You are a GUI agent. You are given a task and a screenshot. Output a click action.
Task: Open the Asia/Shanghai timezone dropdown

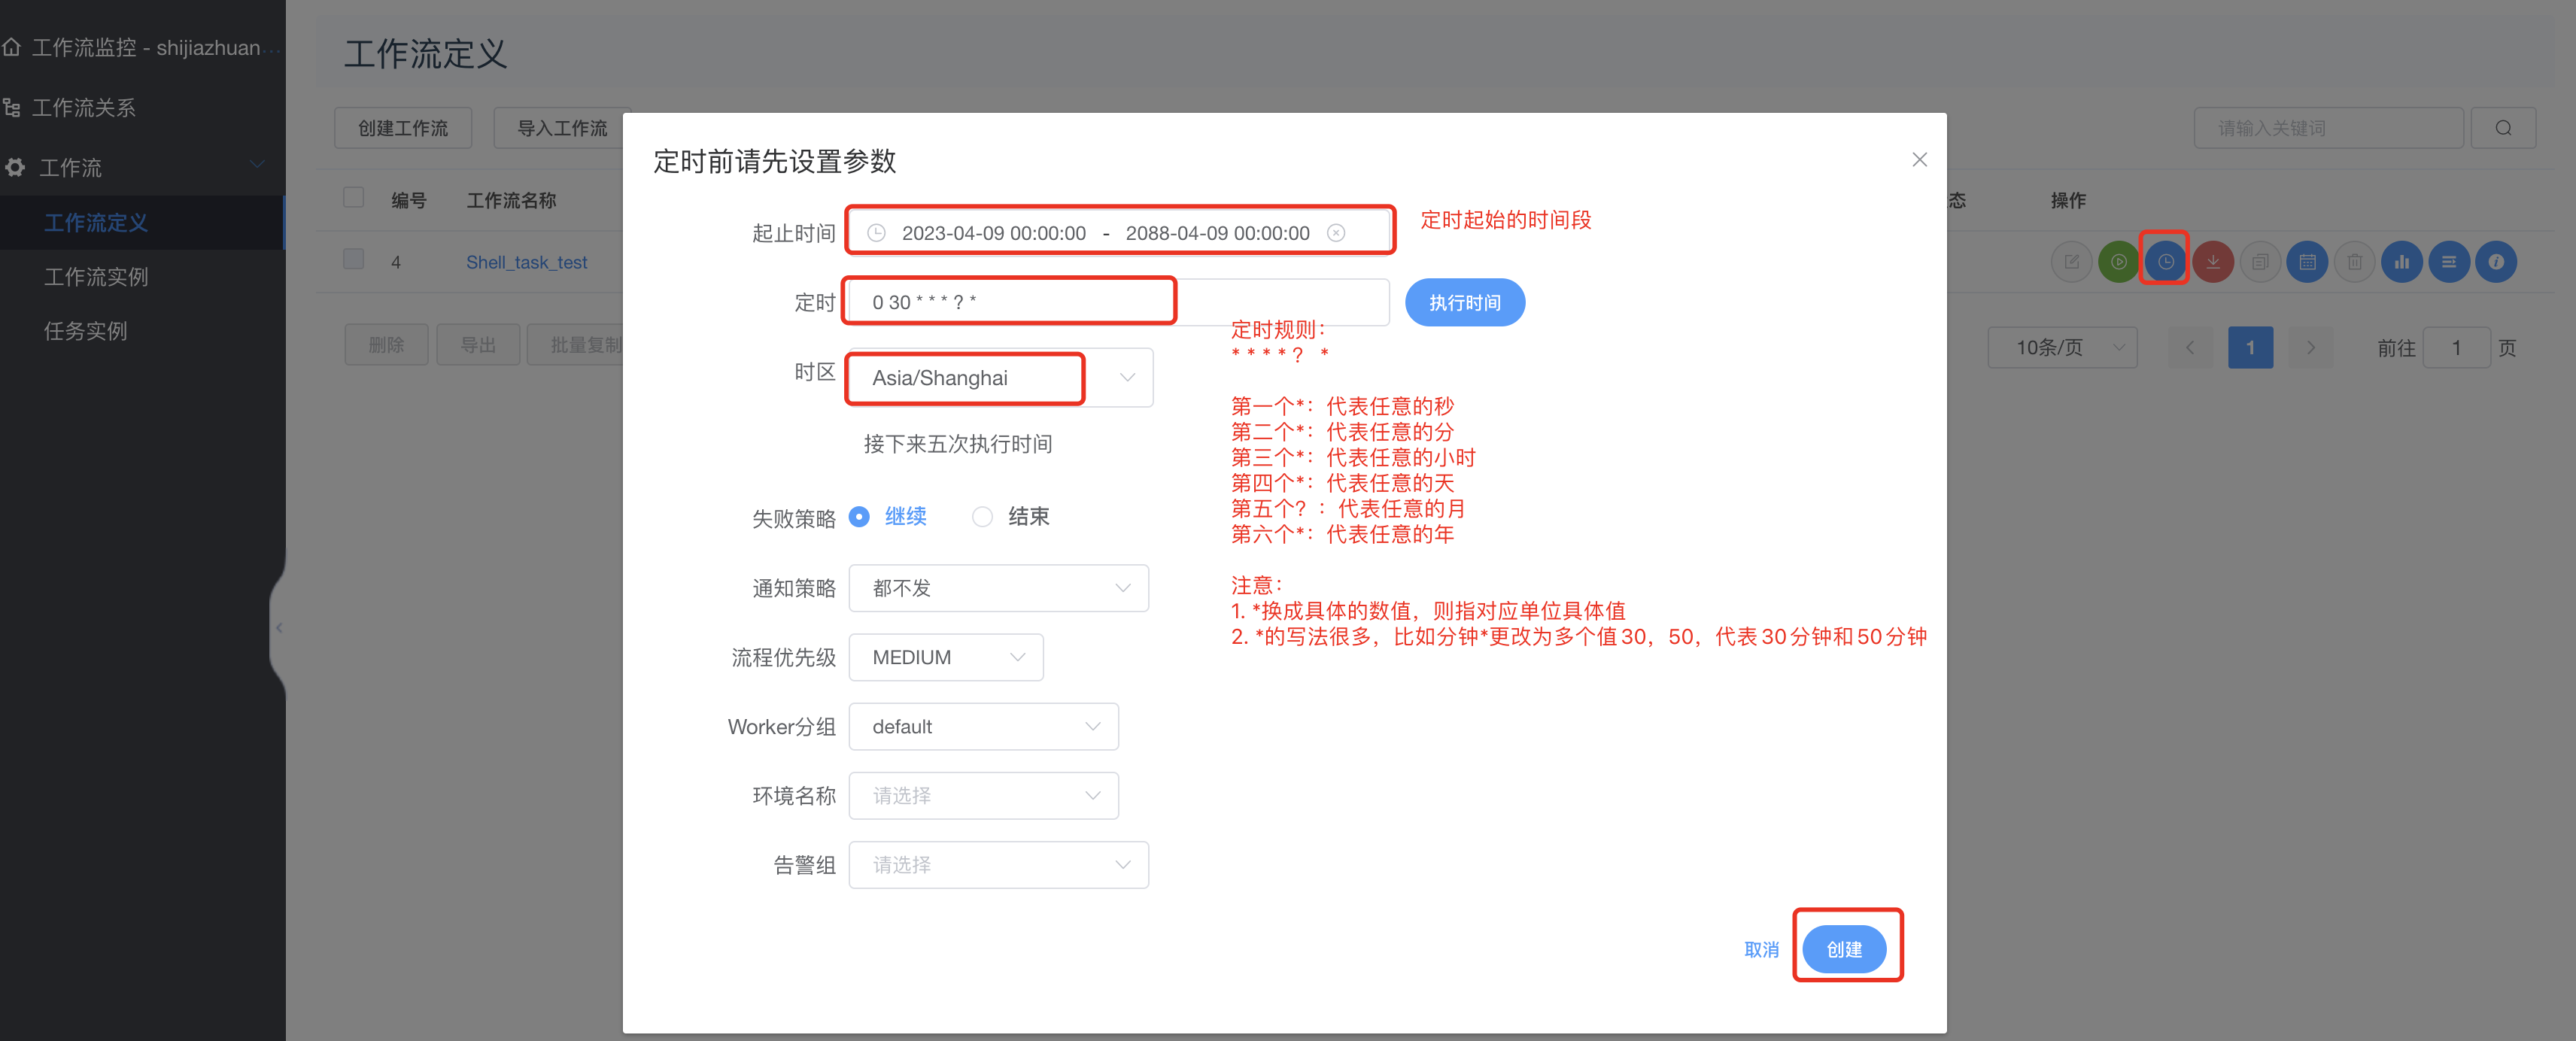(x=1000, y=378)
